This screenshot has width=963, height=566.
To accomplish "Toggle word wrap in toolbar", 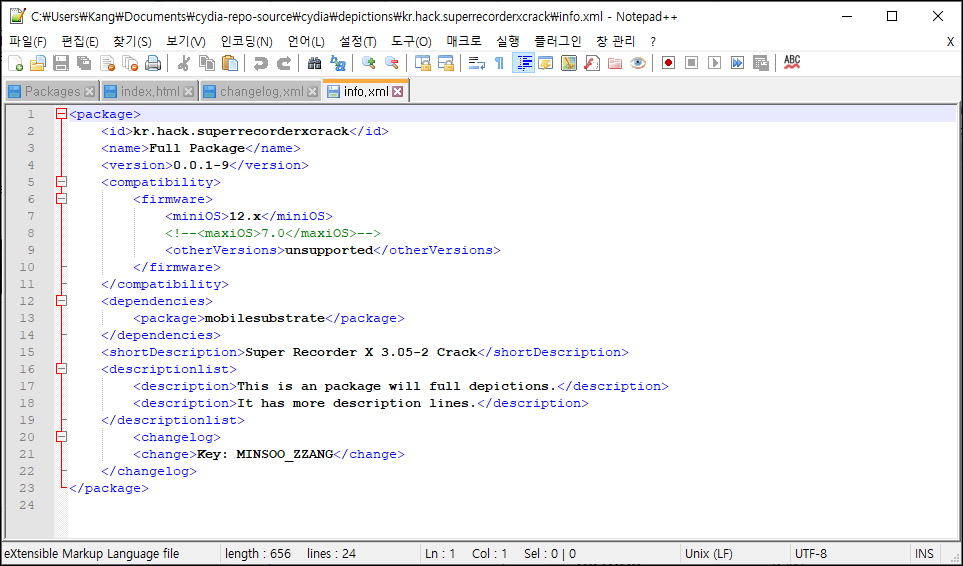I will click(477, 63).
